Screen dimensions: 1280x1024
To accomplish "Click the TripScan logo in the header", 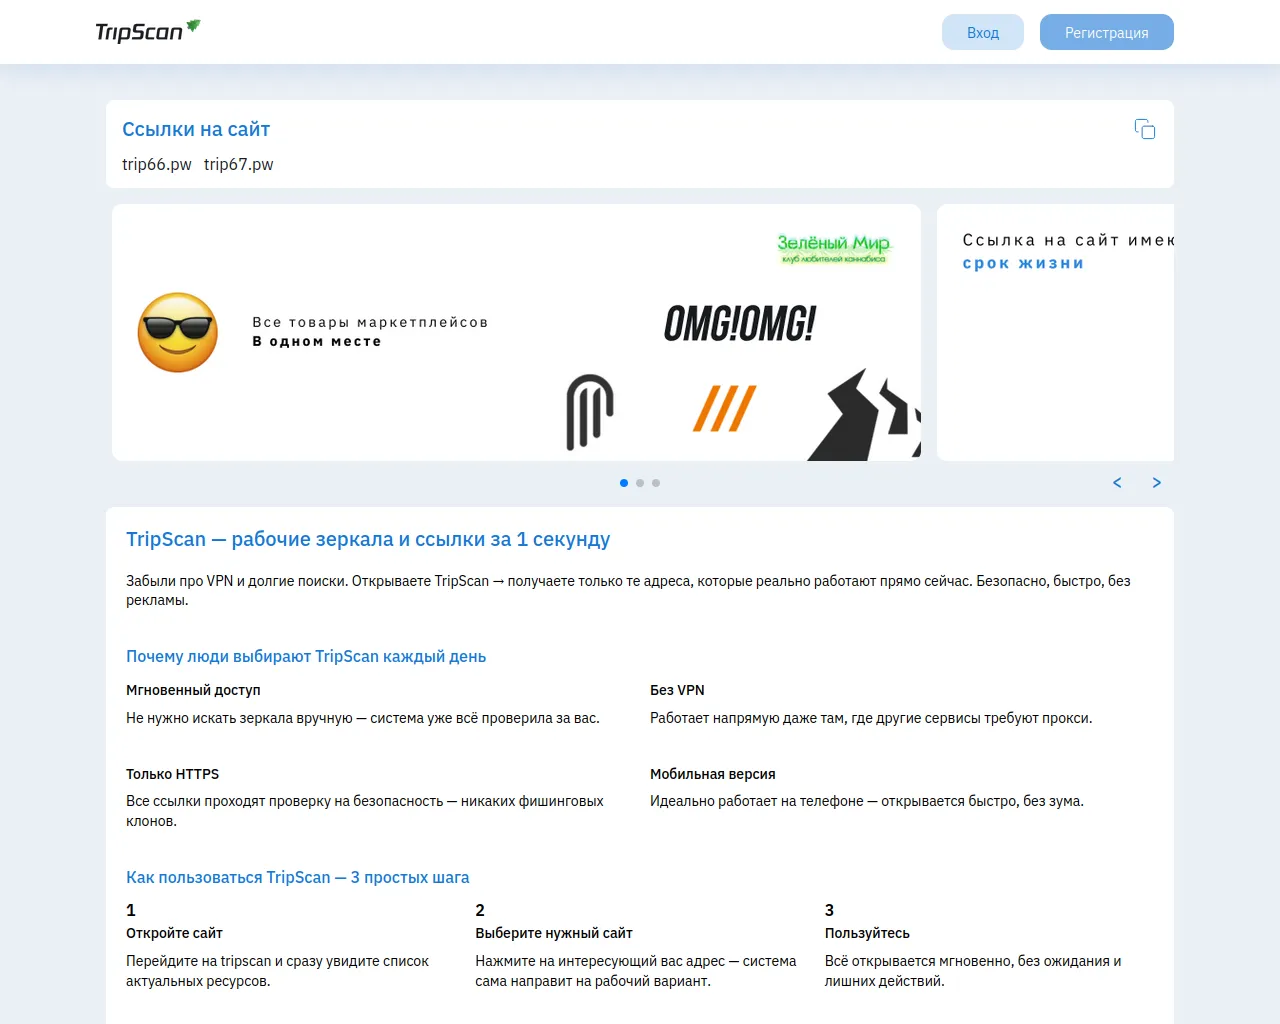I will tap(148, 32).
